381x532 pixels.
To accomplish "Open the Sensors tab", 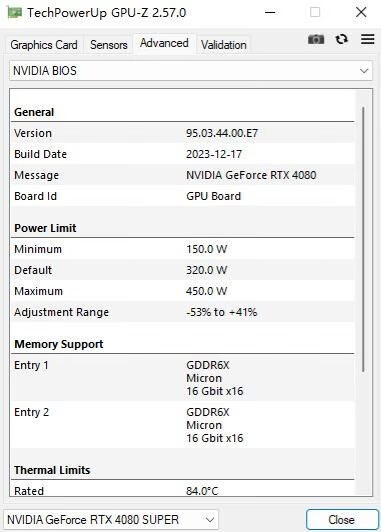I will click(109, 45).
